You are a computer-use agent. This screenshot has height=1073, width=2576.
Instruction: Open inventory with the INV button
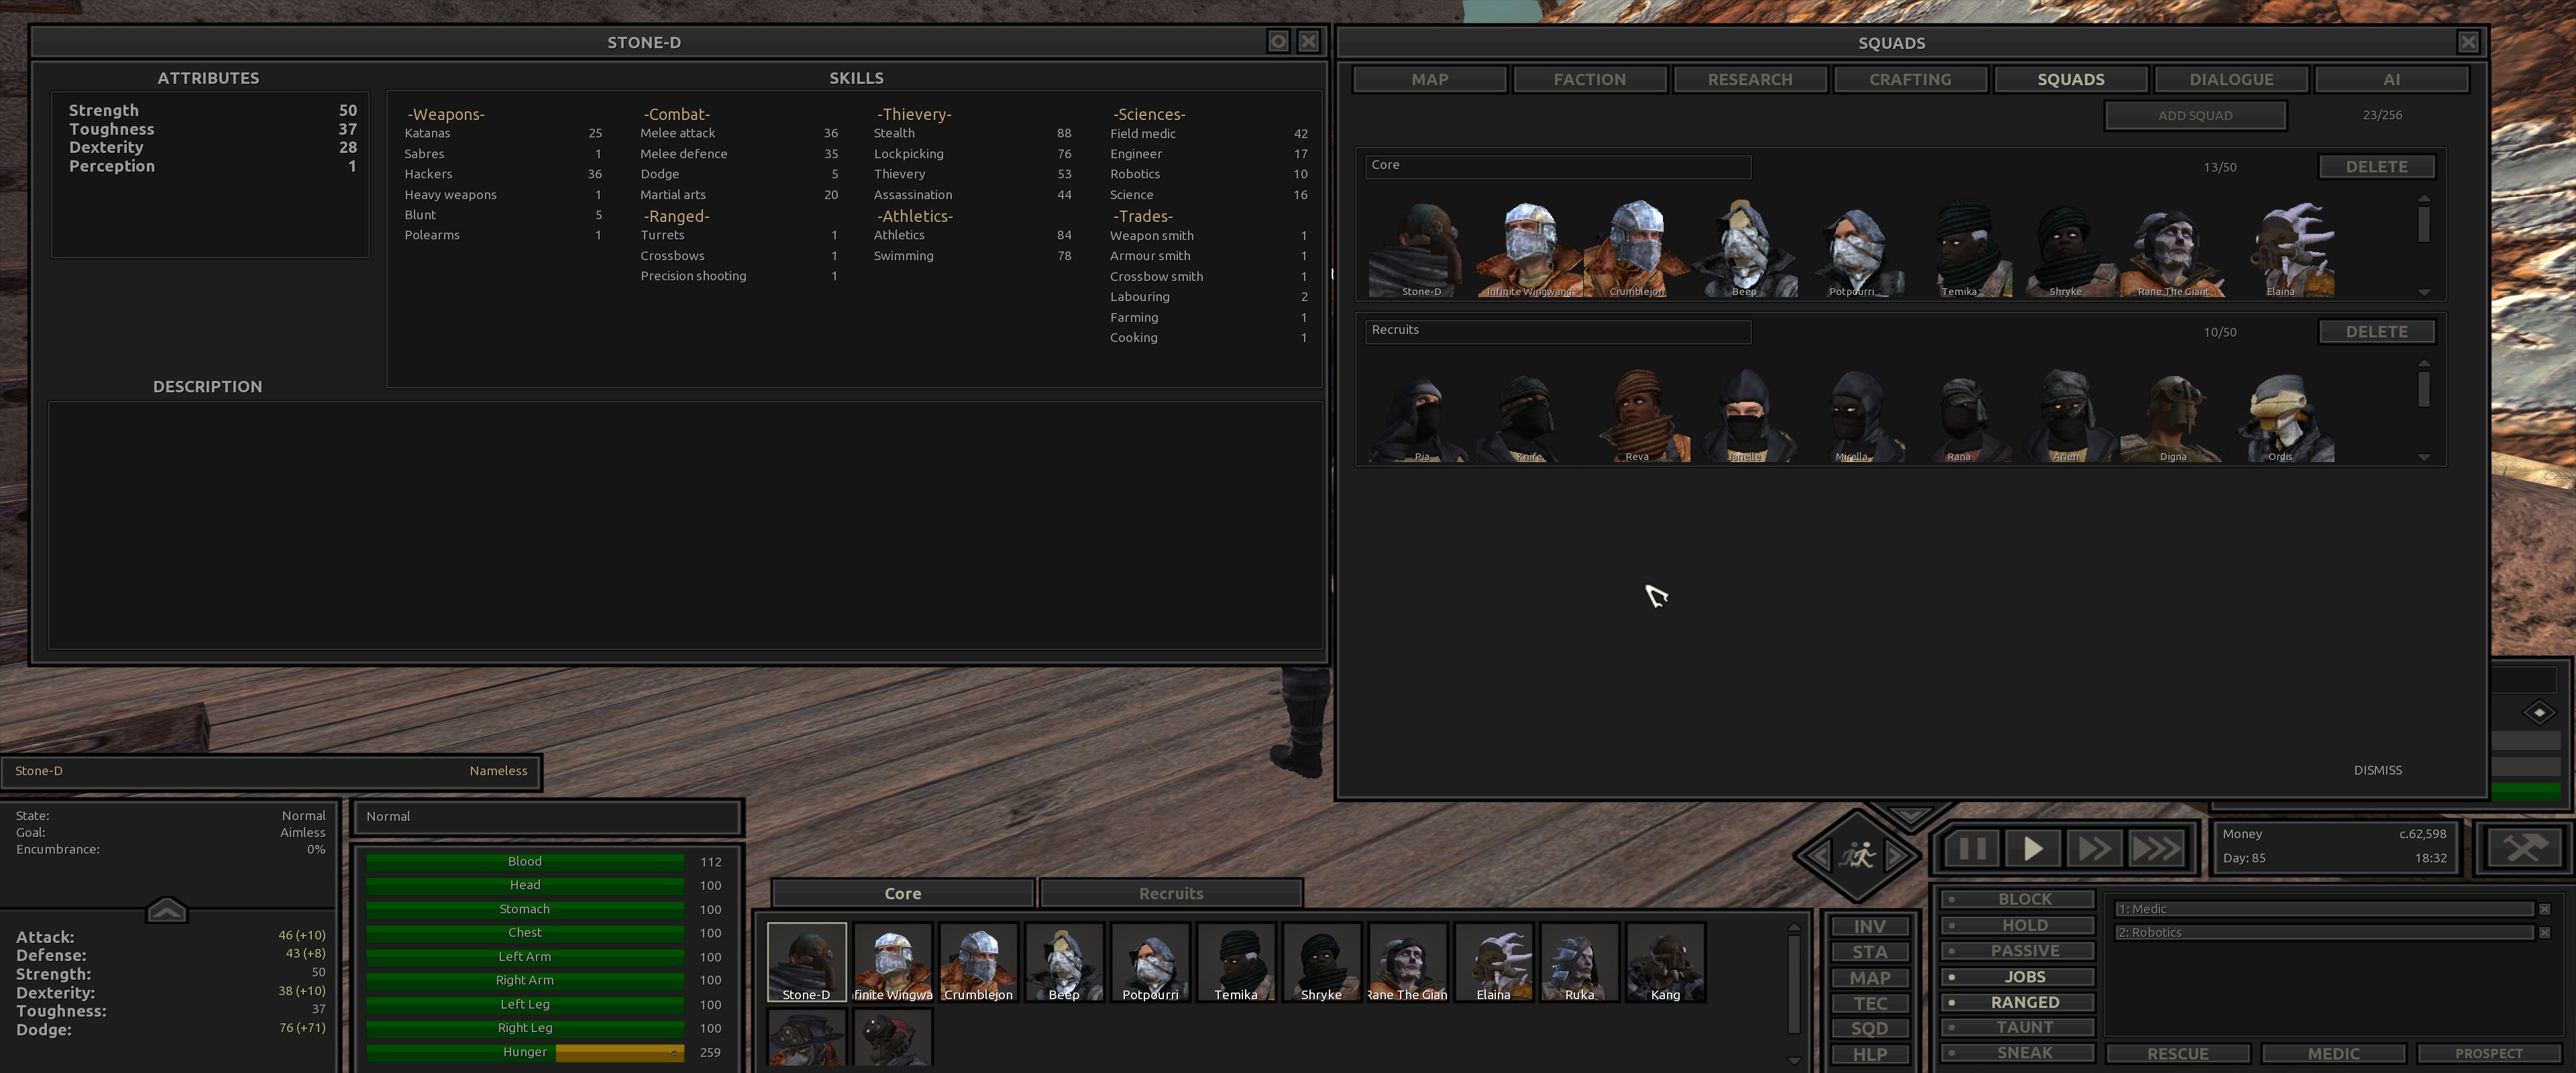click(1870, 927)
